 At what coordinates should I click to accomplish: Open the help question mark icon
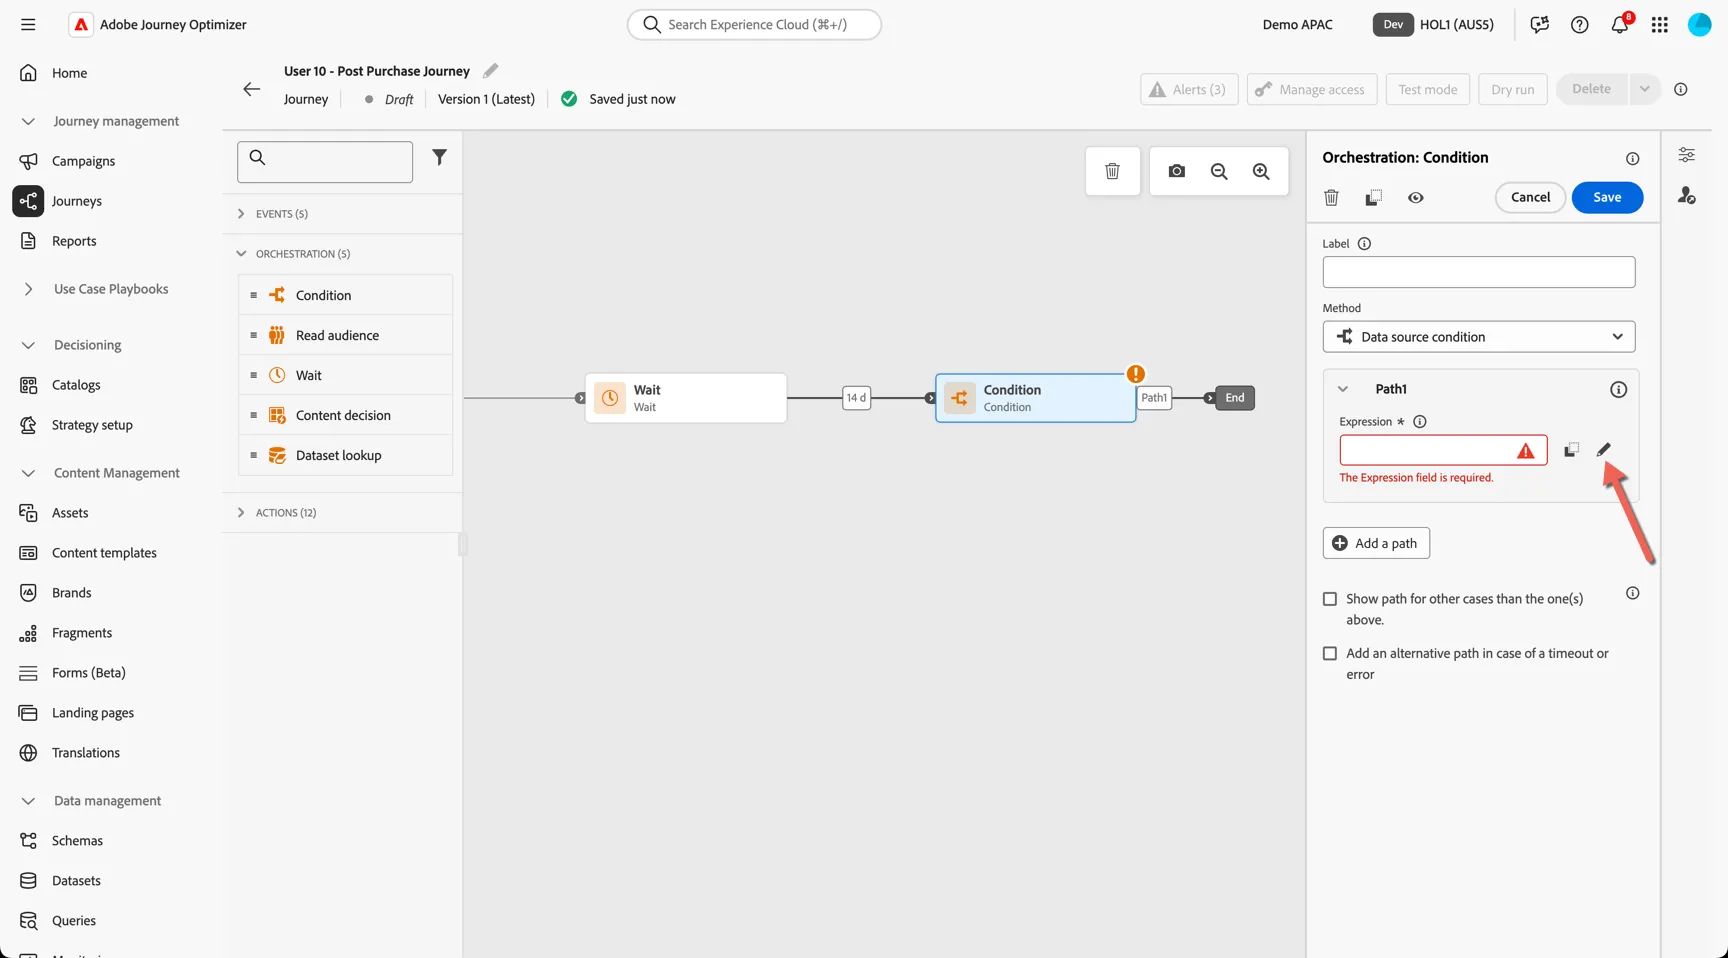click(x=1580, y=24)
